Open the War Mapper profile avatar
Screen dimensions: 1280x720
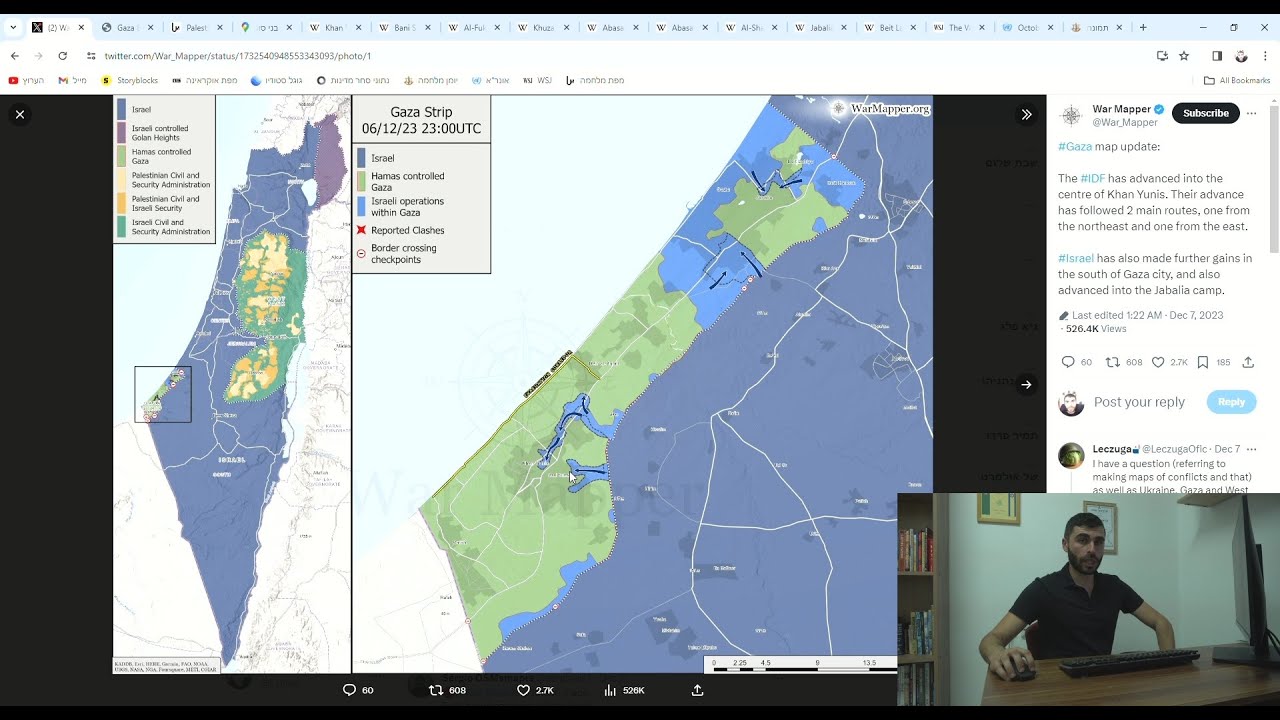[1071, 115]
